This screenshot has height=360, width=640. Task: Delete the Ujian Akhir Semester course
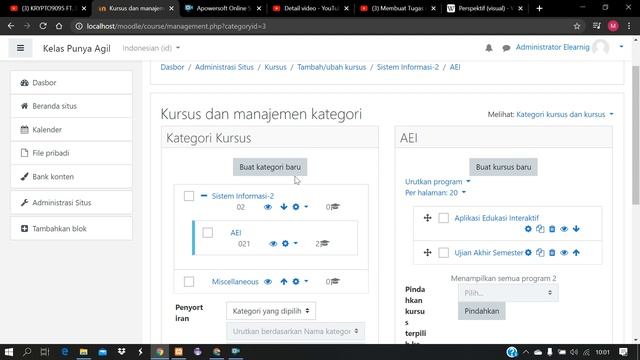tap(552, 253)
